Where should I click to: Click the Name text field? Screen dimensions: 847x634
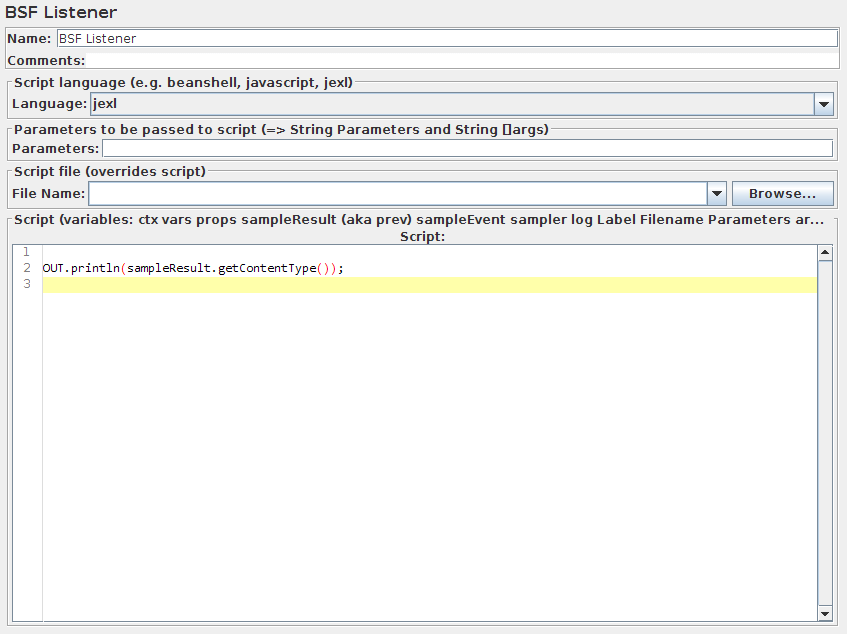click(446, 38)
